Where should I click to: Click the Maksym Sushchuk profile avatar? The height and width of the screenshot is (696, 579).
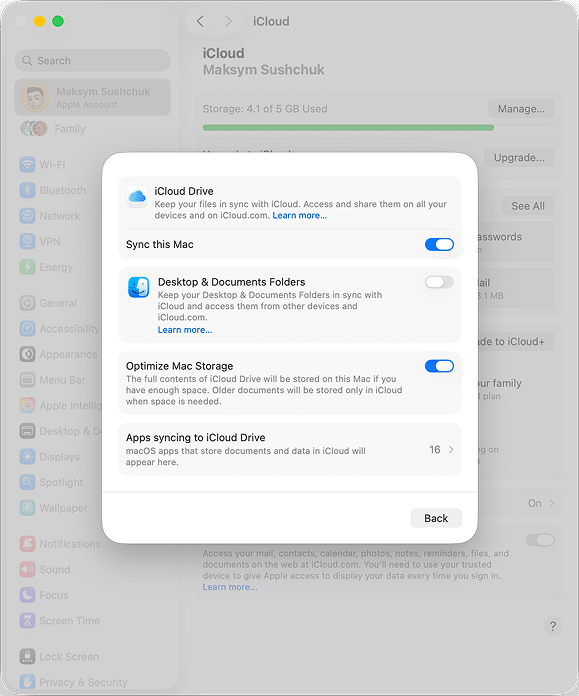35,97
